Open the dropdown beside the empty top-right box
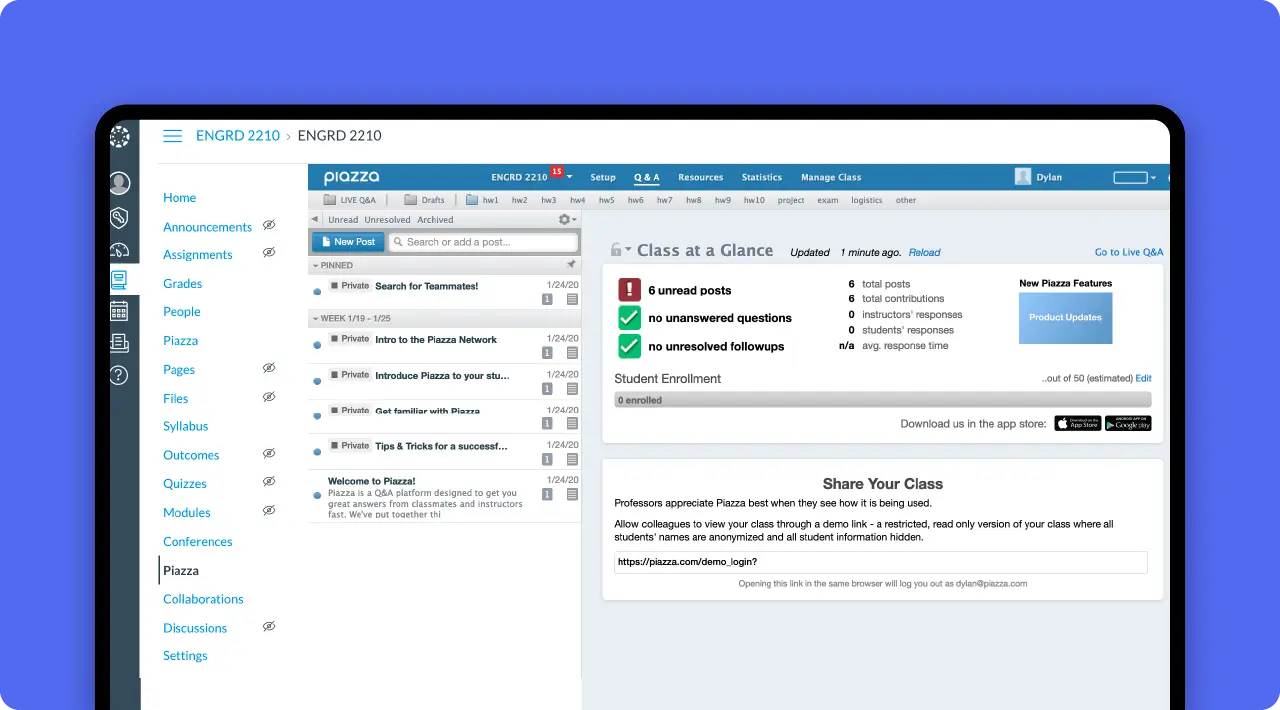This screenshot has height=710, width=1280. [x=1153, y=178]
